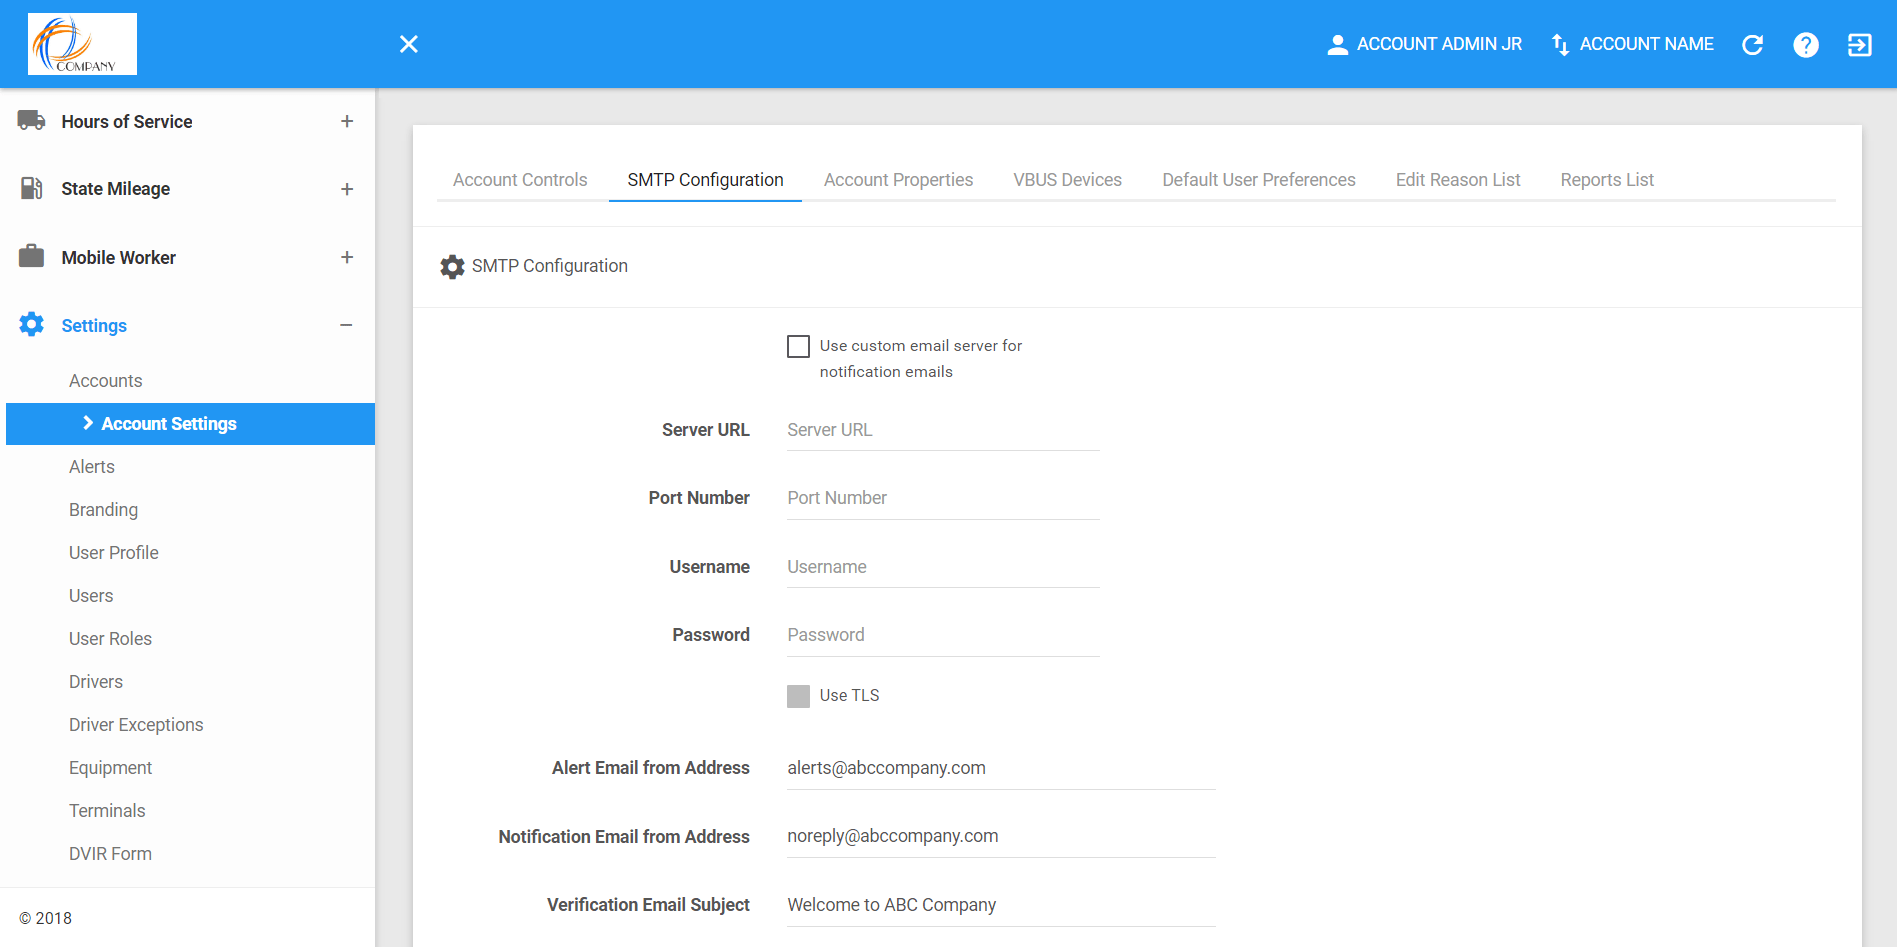
Task: Open Users in the sidebar
Action: tap(91, 596)
